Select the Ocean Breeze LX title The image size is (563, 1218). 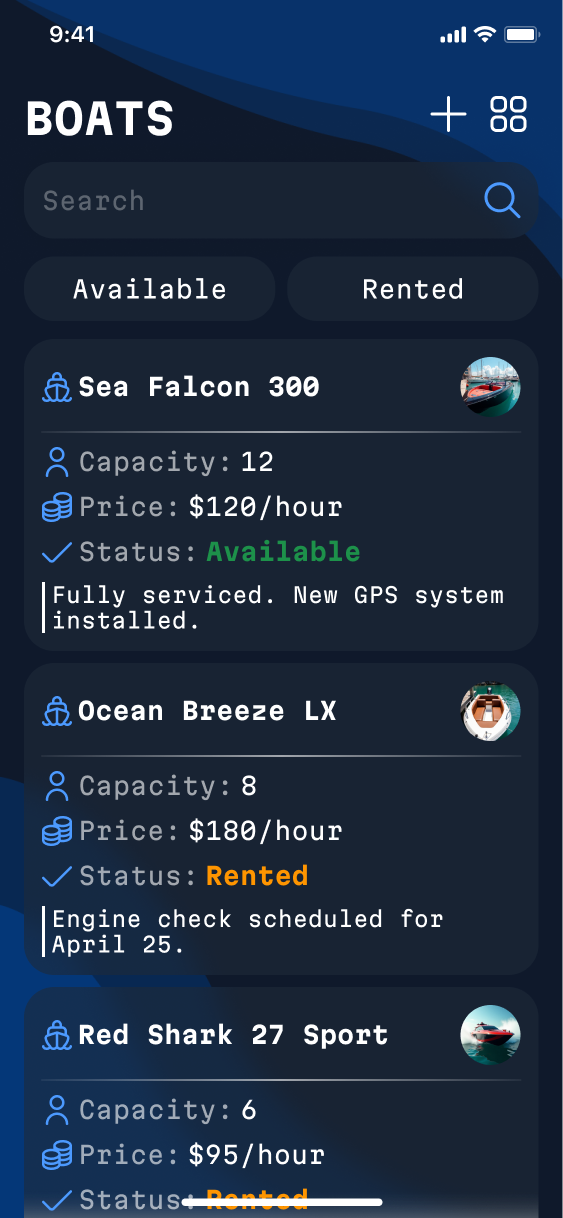[207, 711]
